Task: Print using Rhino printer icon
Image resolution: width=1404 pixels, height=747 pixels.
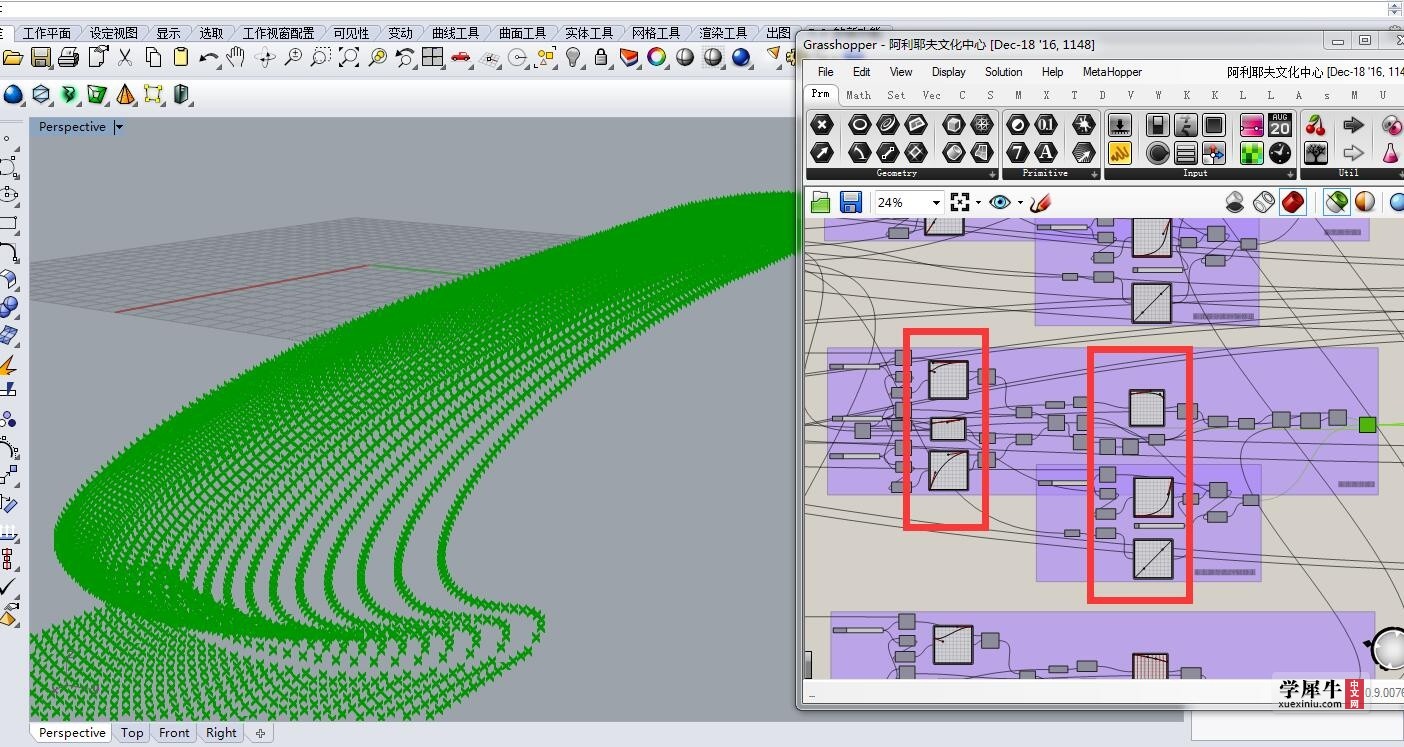Action: (68, 58)
